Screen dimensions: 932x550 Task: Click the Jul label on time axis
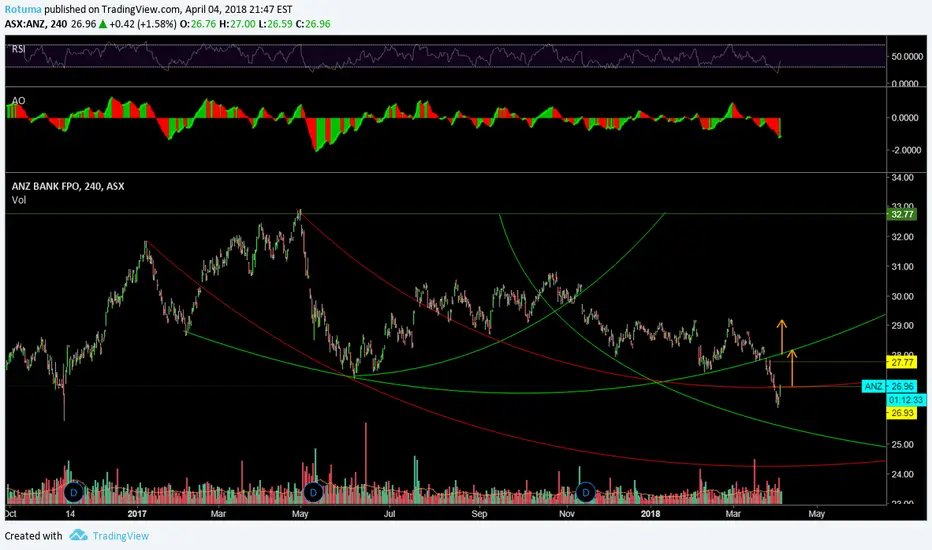[389, 514]
